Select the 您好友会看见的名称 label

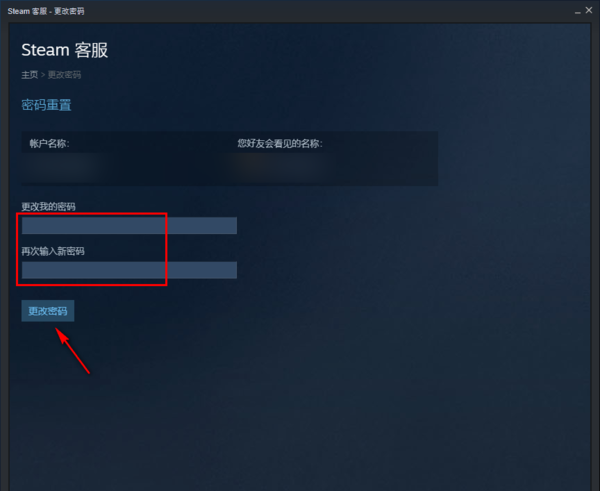(x=280, y=144)
